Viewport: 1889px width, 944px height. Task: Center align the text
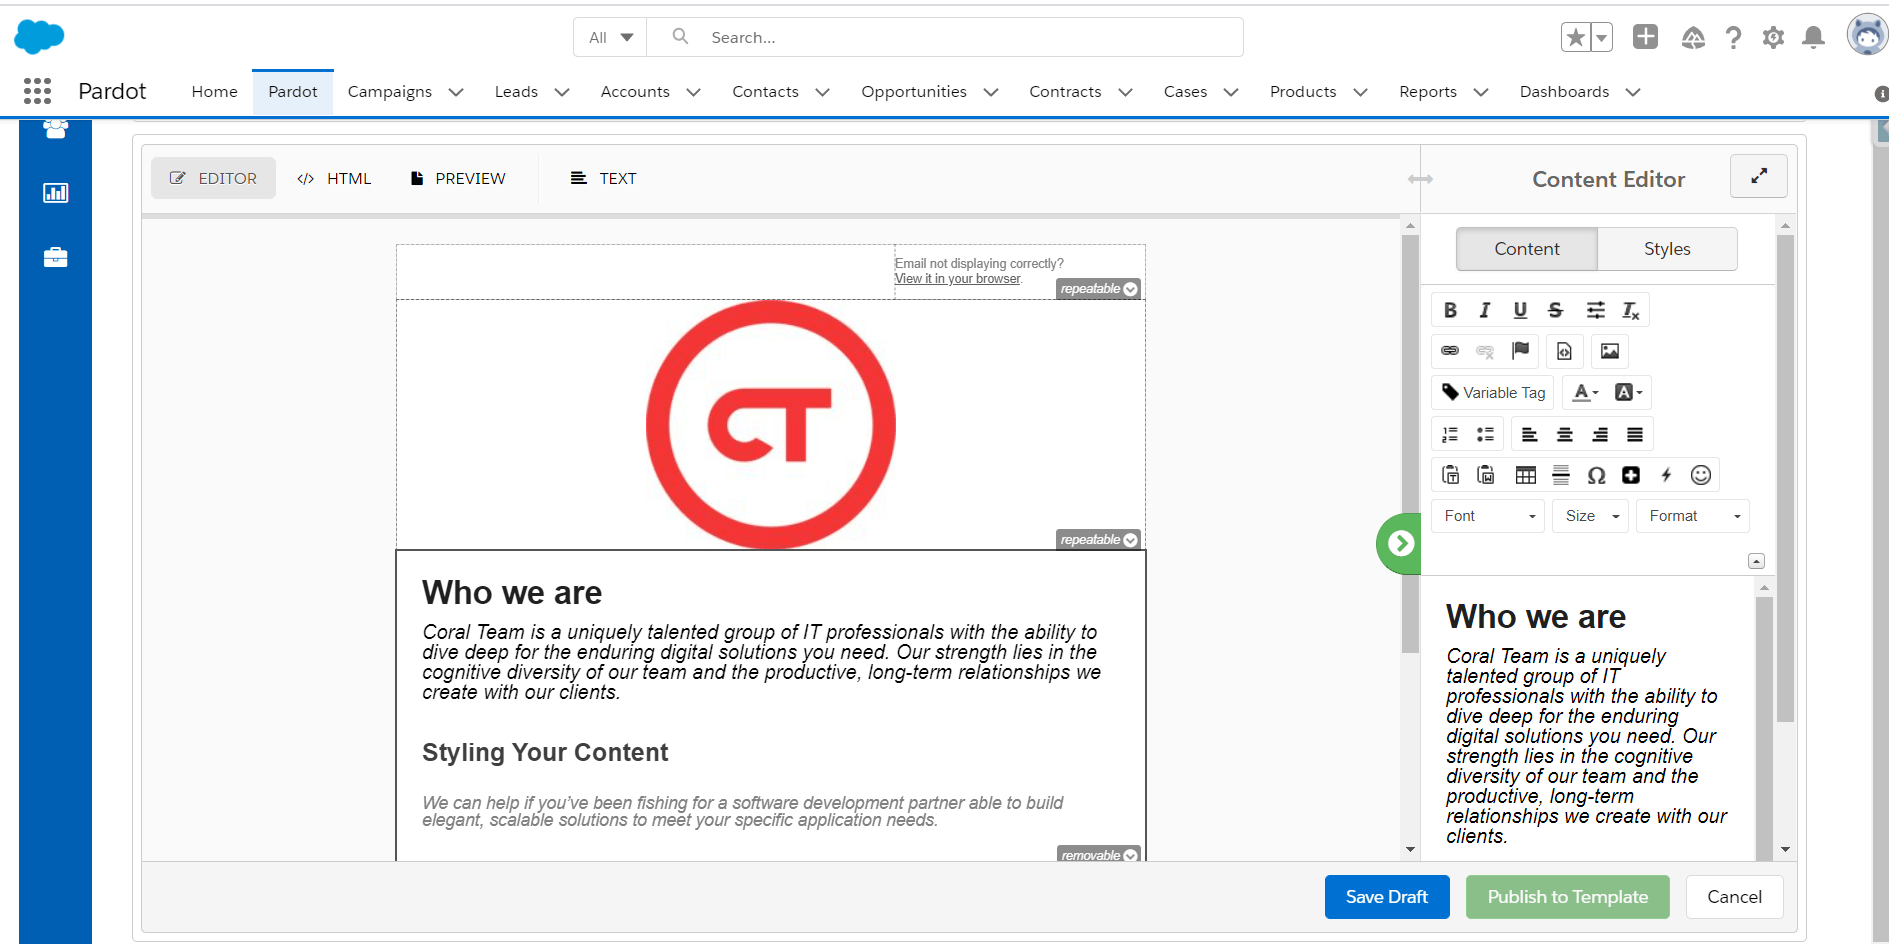coord(1565,434)
